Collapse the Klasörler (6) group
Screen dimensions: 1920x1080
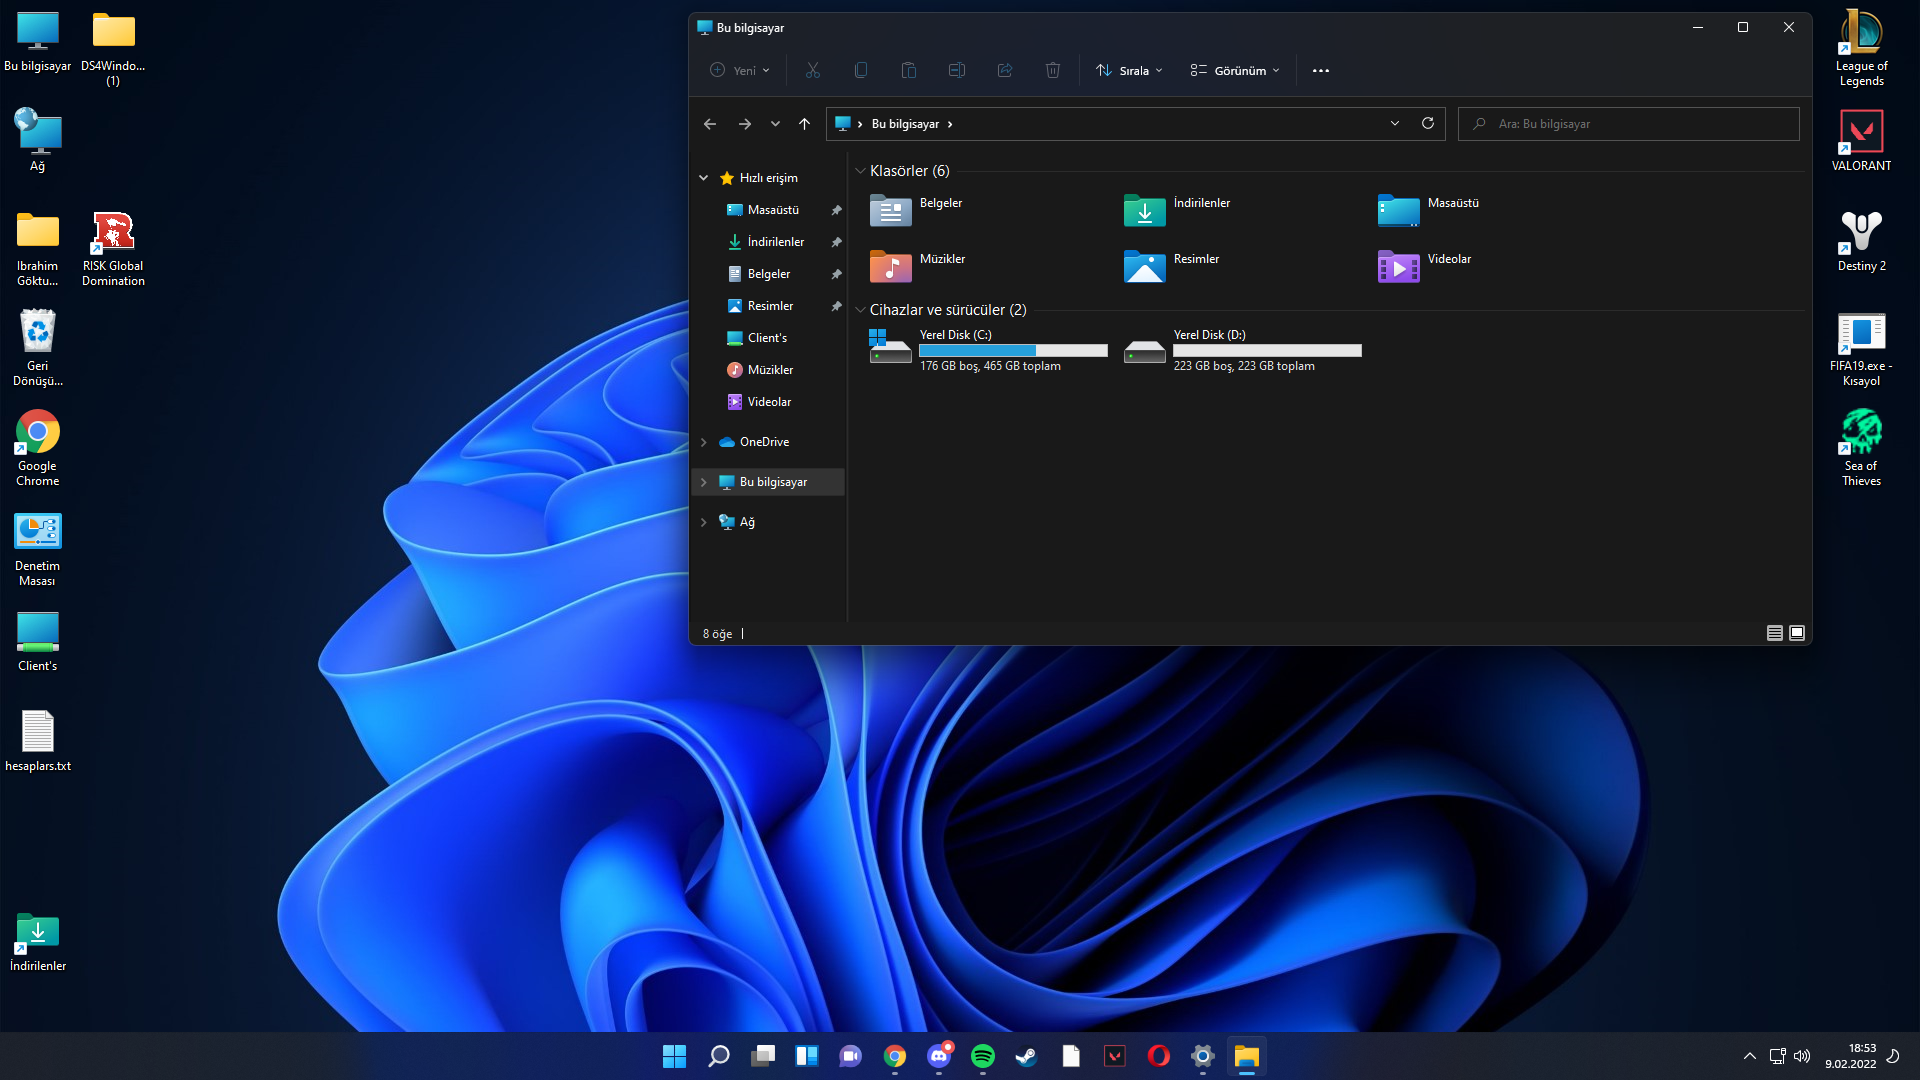coord(860,171)
